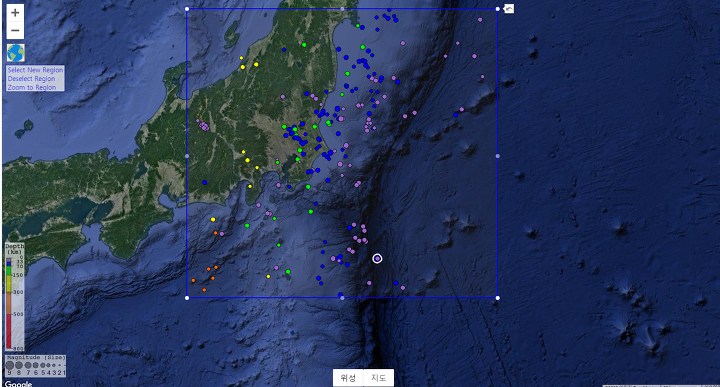The width and height of the screenshot is (720, 387).
Task: Click midpoint handle on rectangle's right edge
Action: pos(498,156)
